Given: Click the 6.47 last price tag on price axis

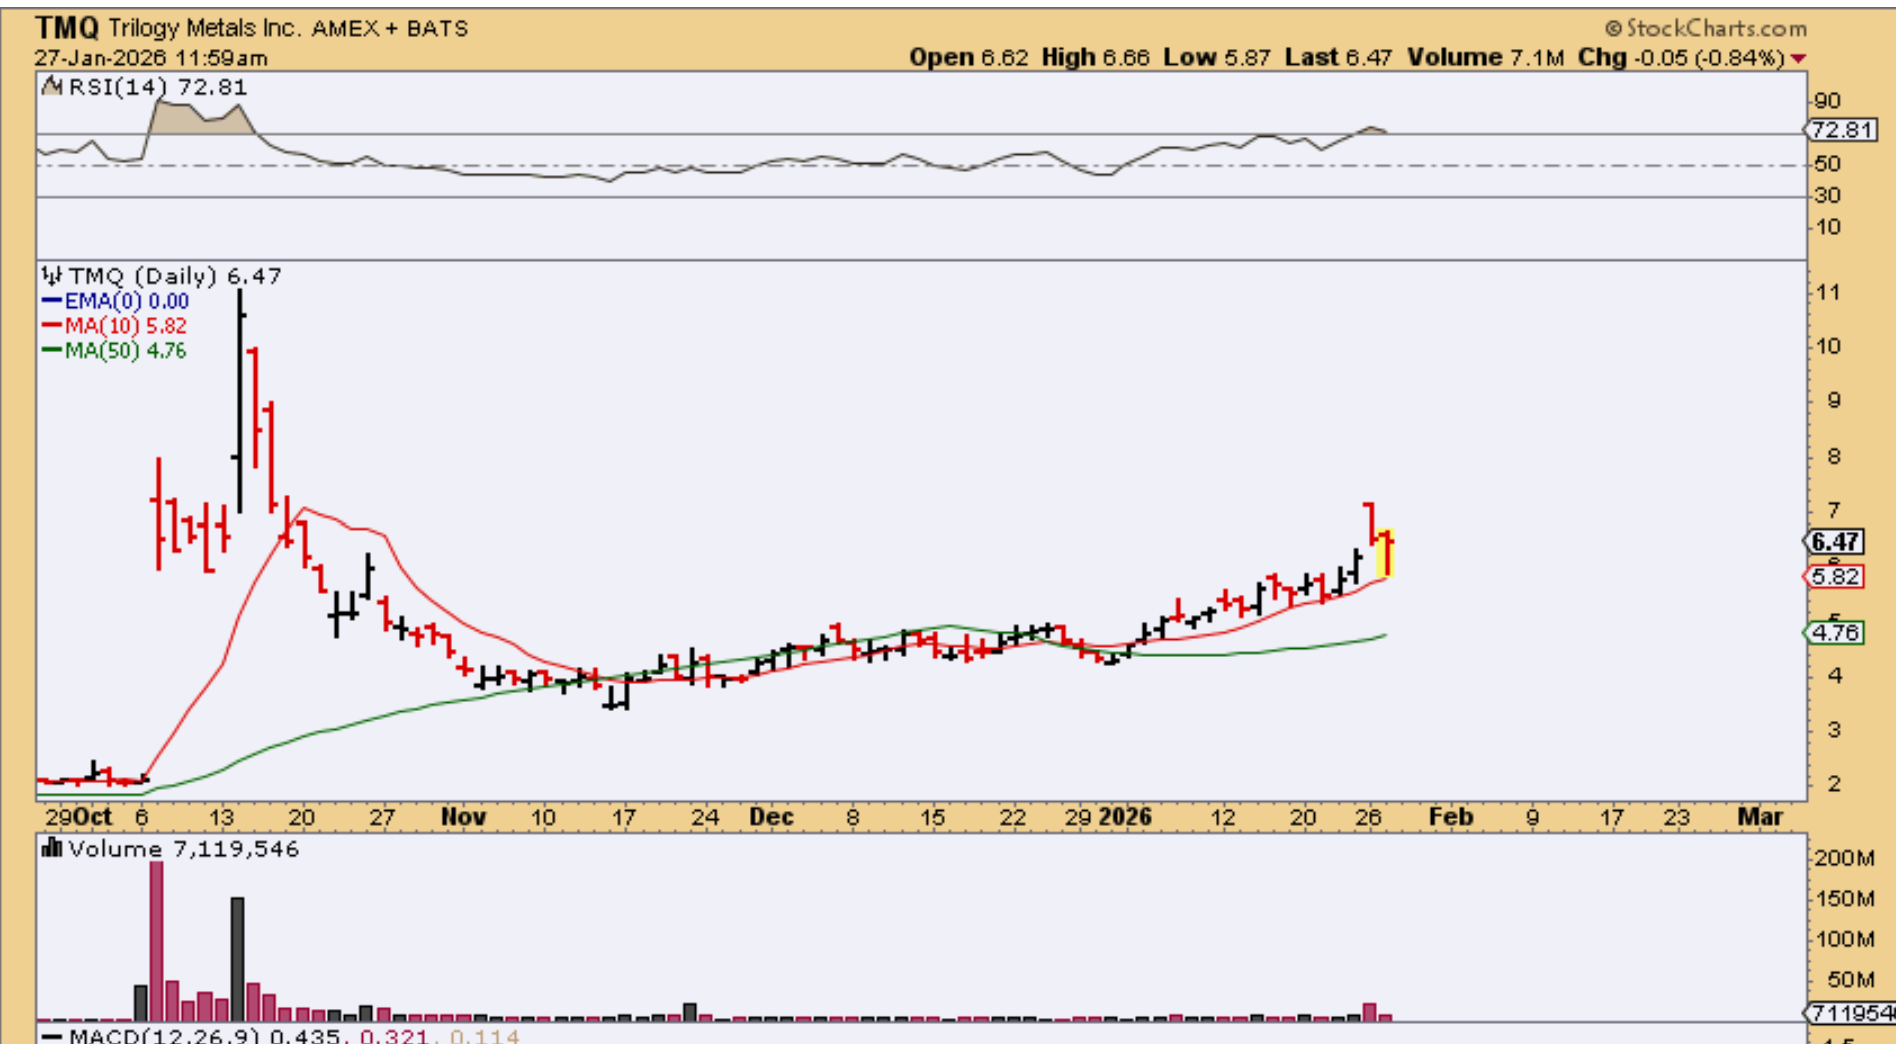Looking at the screenshot, I should click(1835, 542).
